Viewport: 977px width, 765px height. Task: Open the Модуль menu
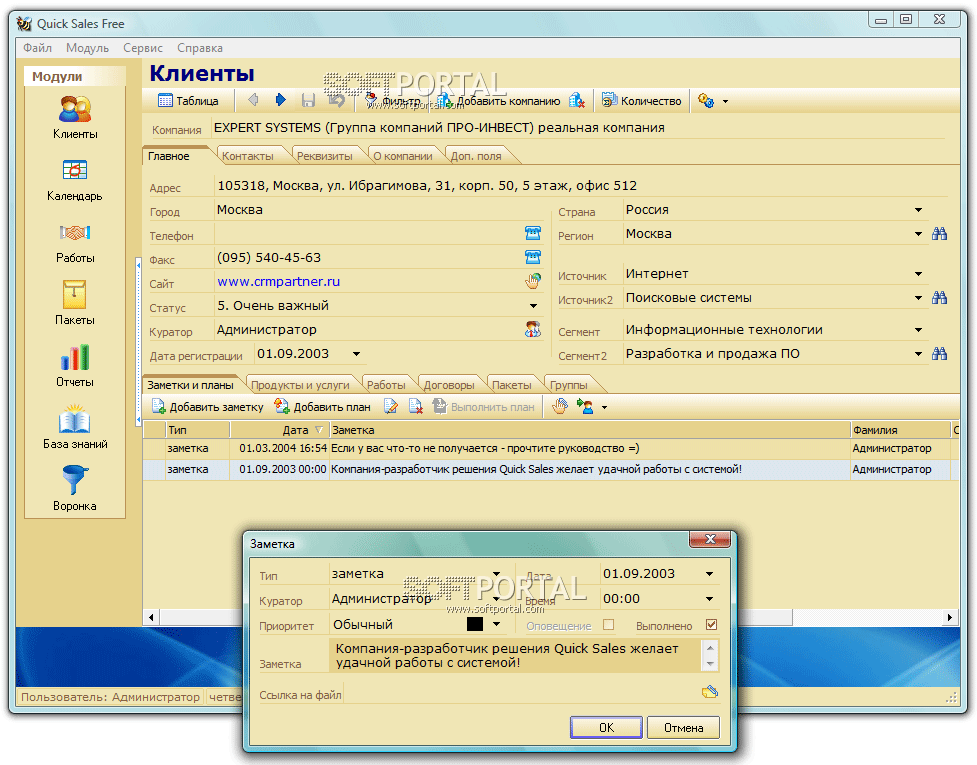(x=87, y=48)
